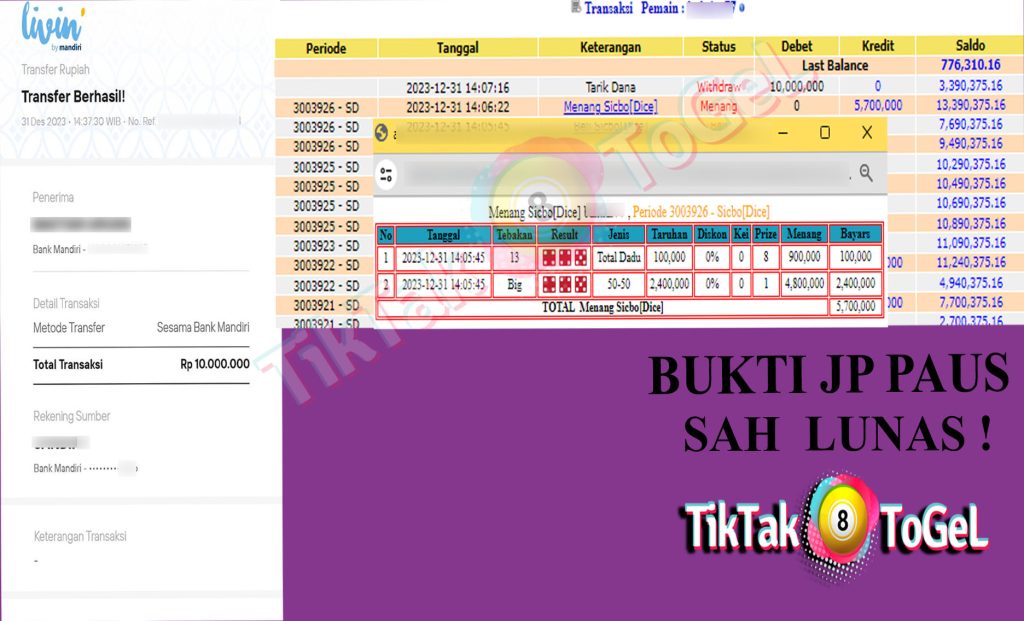Screen dimensions: 1024x621
Task: Click the 4,800,000 win amount
Action: (803, 283)
